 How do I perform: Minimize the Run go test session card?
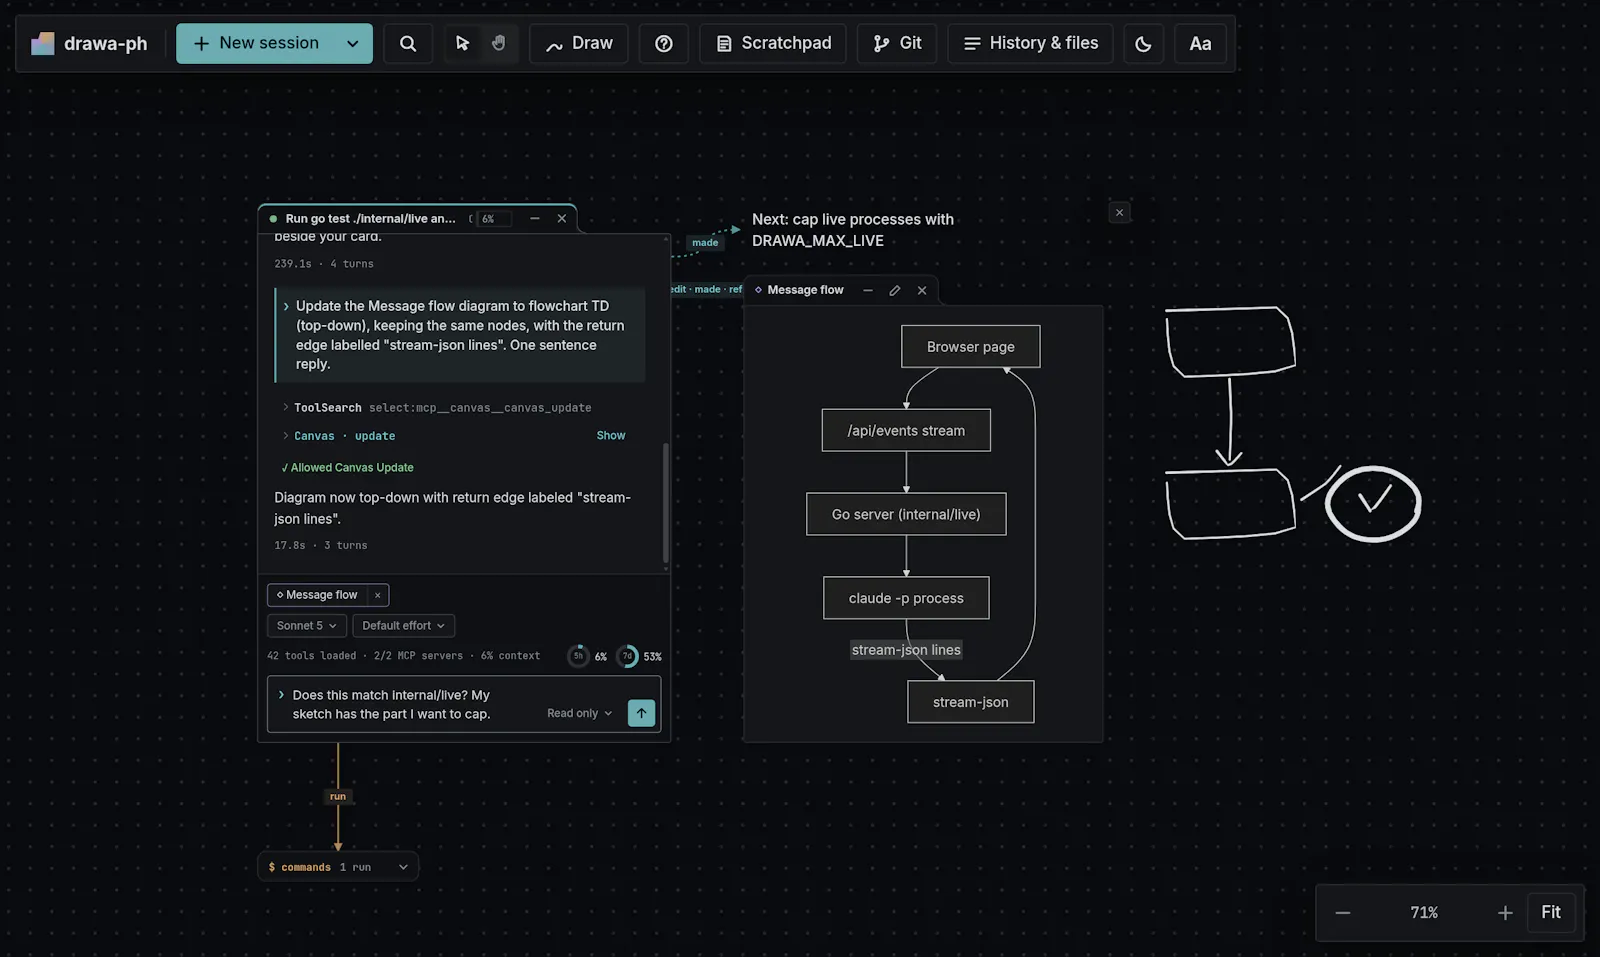pos(535,218)
